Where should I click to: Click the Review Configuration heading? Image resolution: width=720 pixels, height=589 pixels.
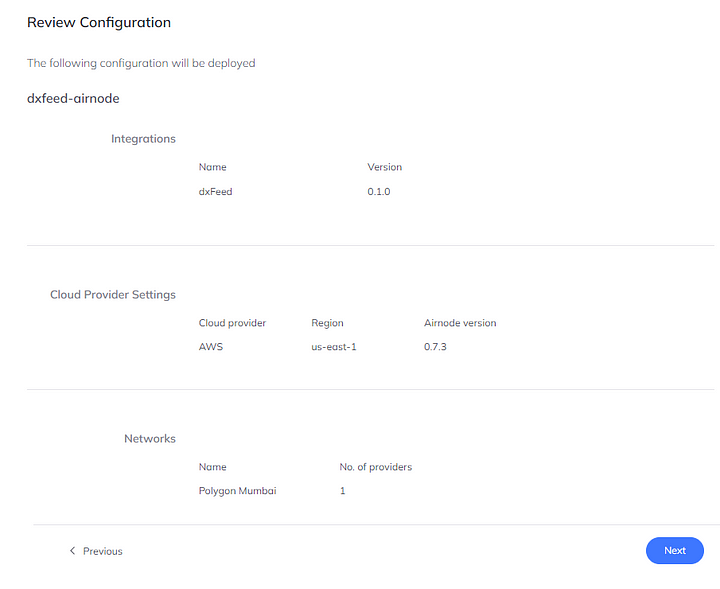pos(99,22)
